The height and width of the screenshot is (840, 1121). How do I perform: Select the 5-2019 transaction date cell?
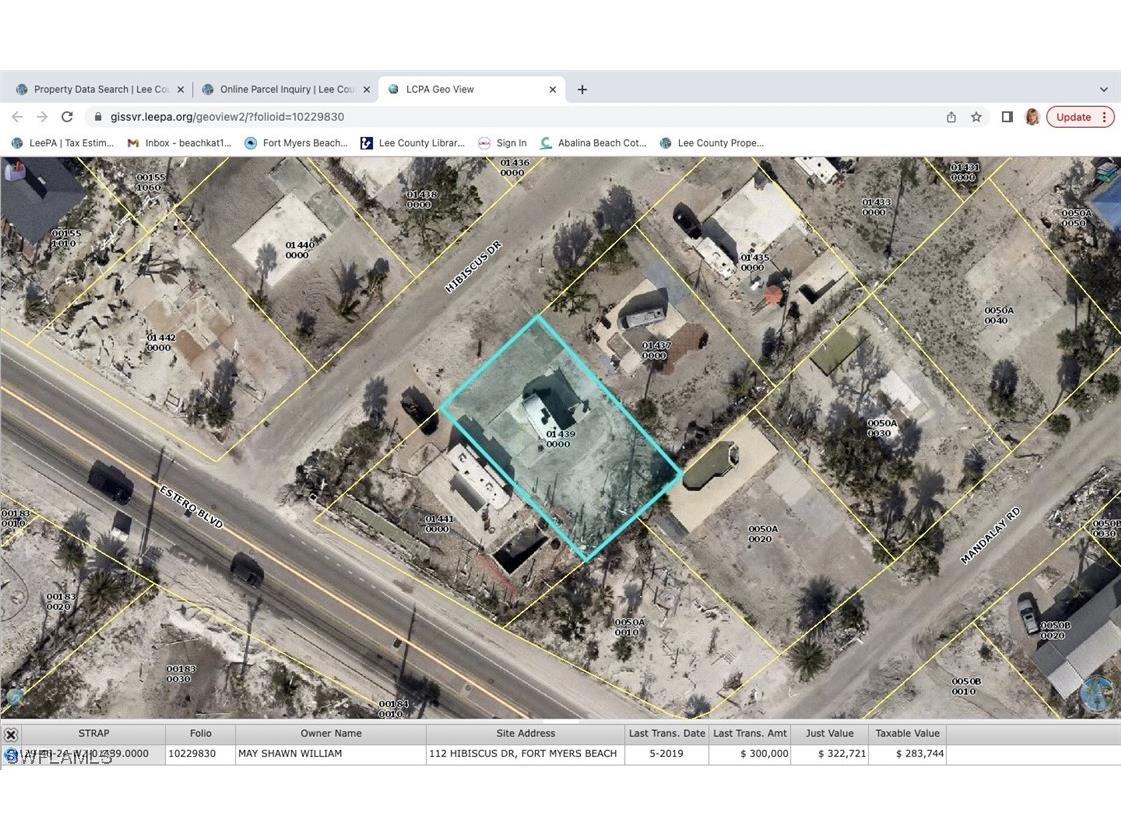pyautogui.click(x=667, y=753)
